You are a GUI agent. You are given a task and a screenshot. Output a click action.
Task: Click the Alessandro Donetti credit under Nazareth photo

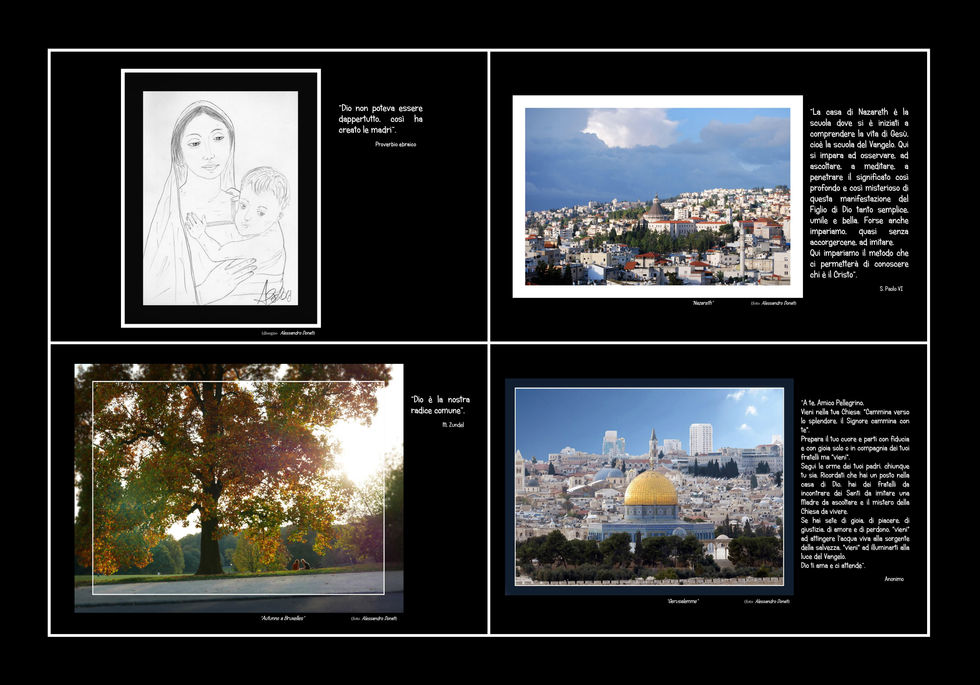click(773, 303)
